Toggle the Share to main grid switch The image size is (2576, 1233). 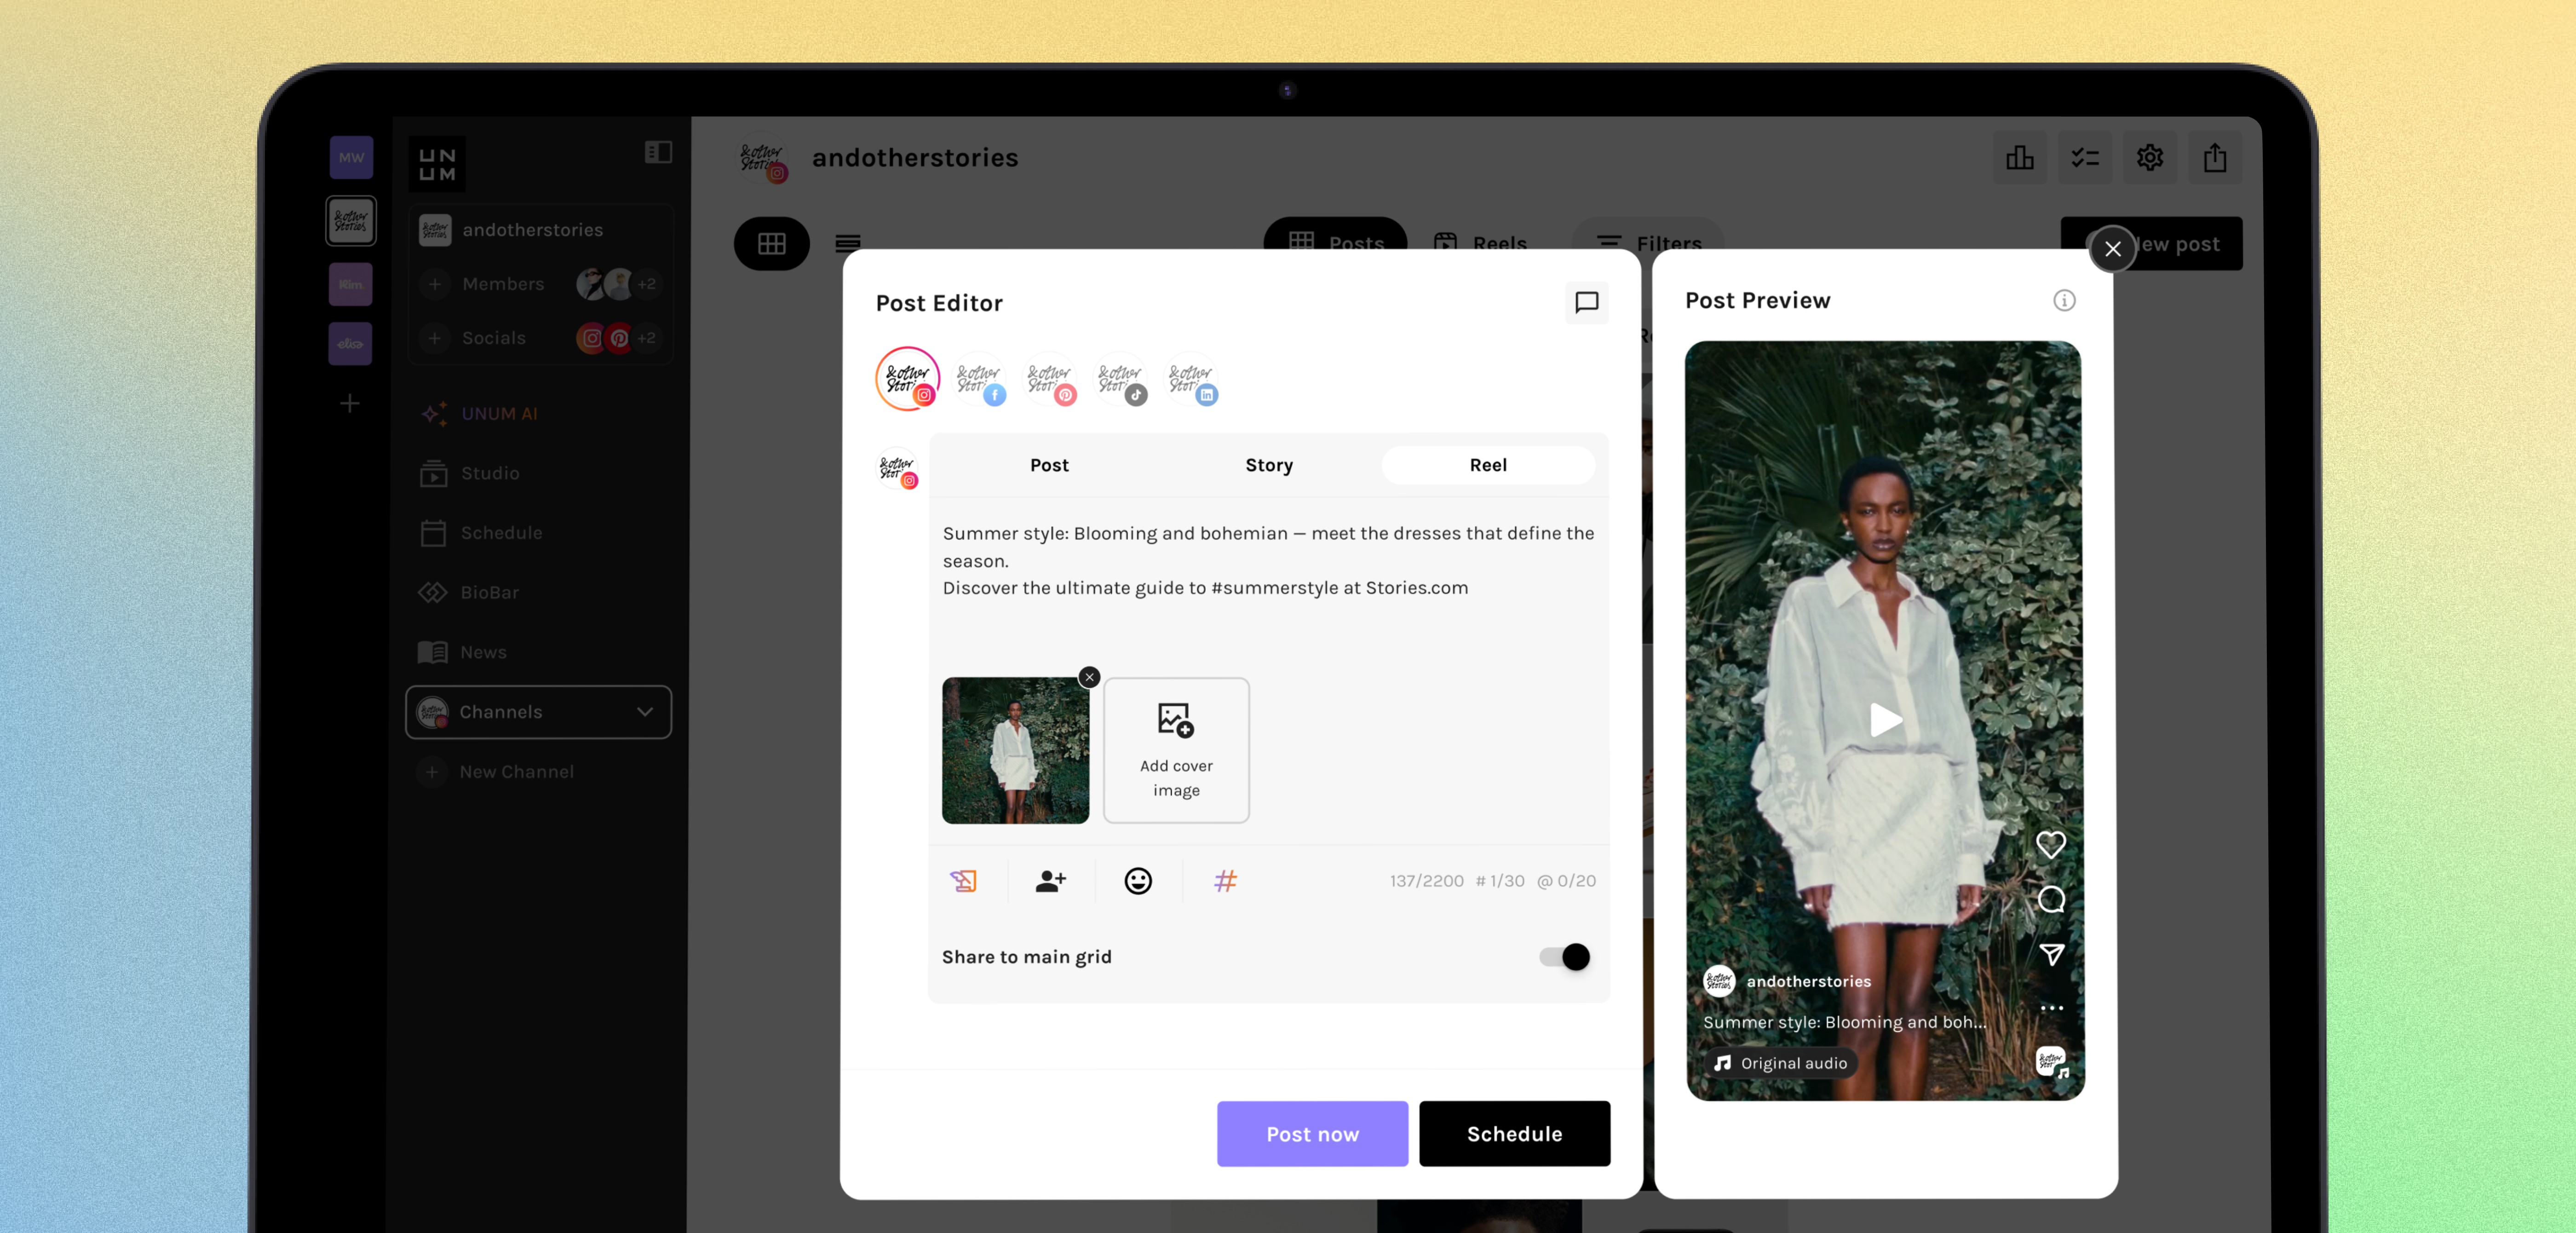1565,957
